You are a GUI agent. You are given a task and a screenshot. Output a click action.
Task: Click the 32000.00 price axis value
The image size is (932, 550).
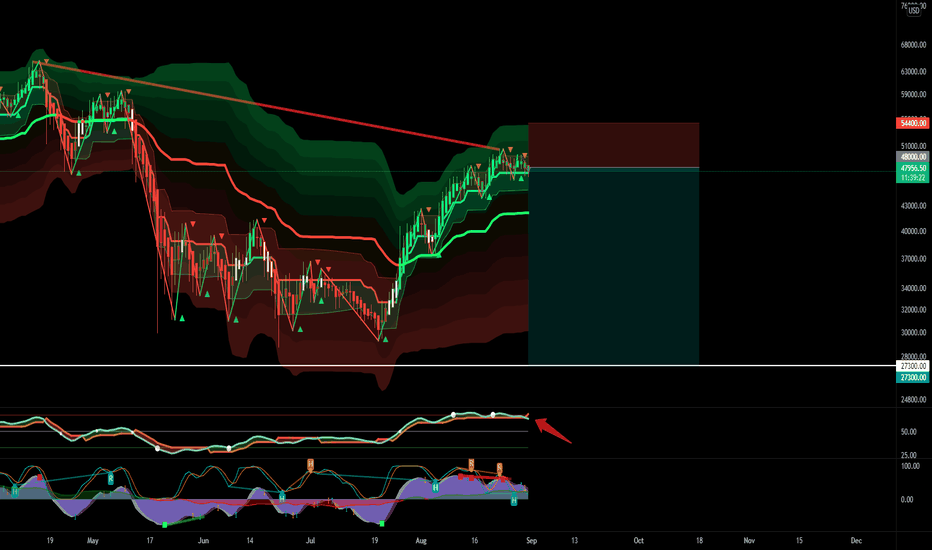click(x=913, y=310)
